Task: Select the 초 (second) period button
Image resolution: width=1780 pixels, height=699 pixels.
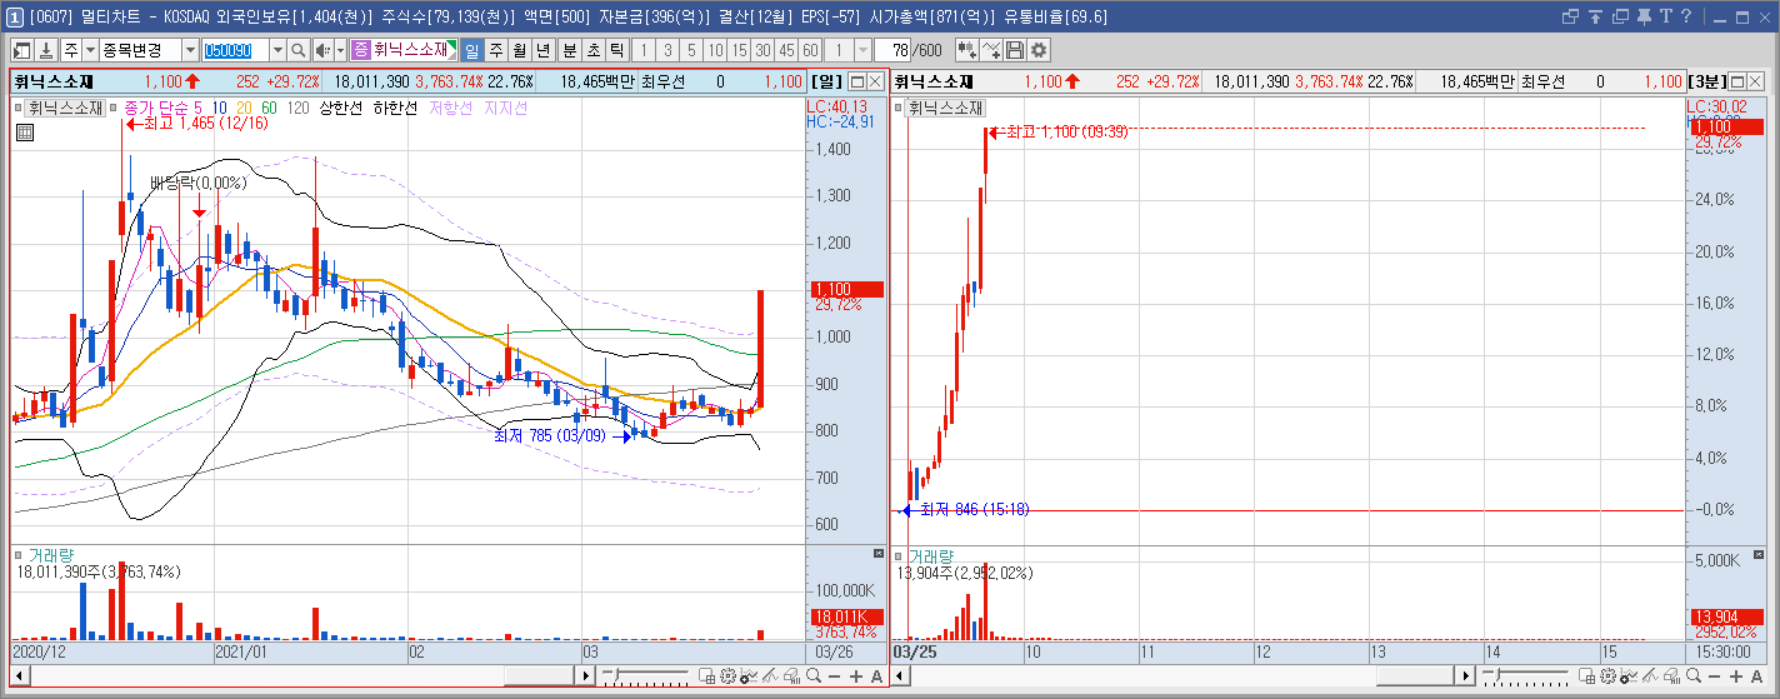Action: tap(593, 50)
